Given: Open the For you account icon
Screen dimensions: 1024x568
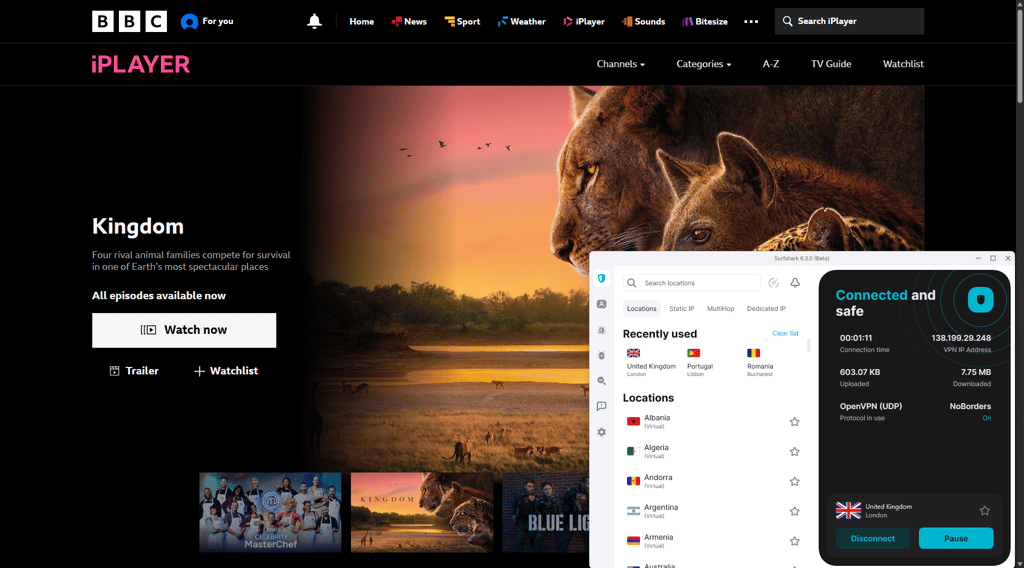Looking at the screenshot, I should click(x=189, y=22).
